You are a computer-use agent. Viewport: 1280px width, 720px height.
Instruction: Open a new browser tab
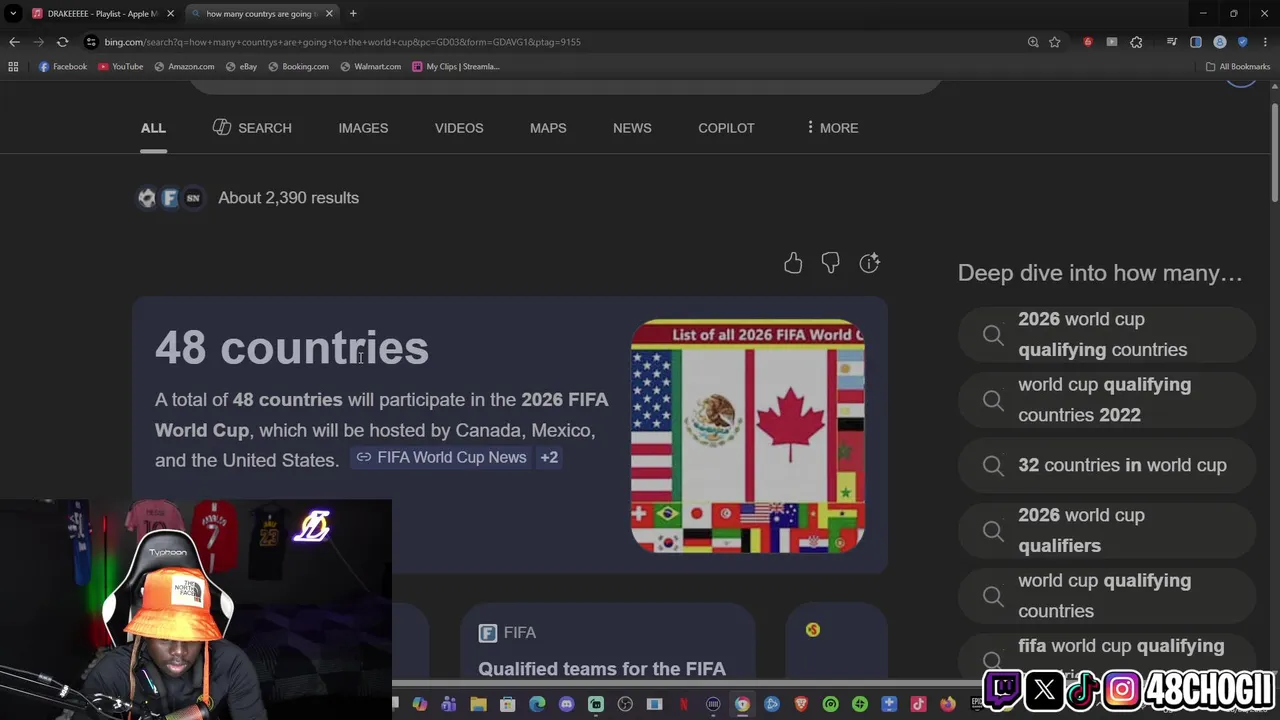[353, 14]
